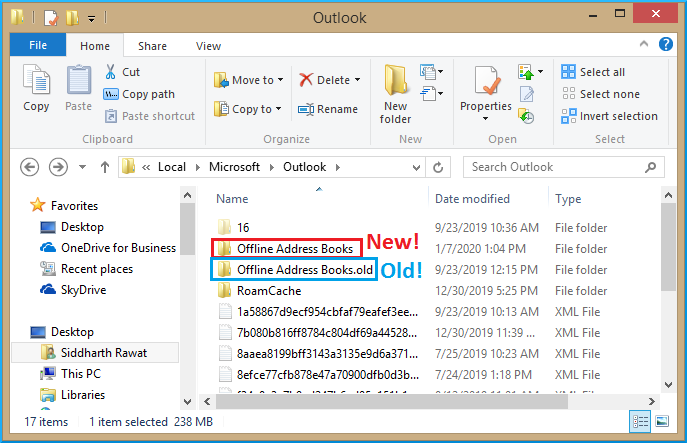Refresh the Outlook folder view
The height and width of the screenshot is (443, 687).
(438, 167)
